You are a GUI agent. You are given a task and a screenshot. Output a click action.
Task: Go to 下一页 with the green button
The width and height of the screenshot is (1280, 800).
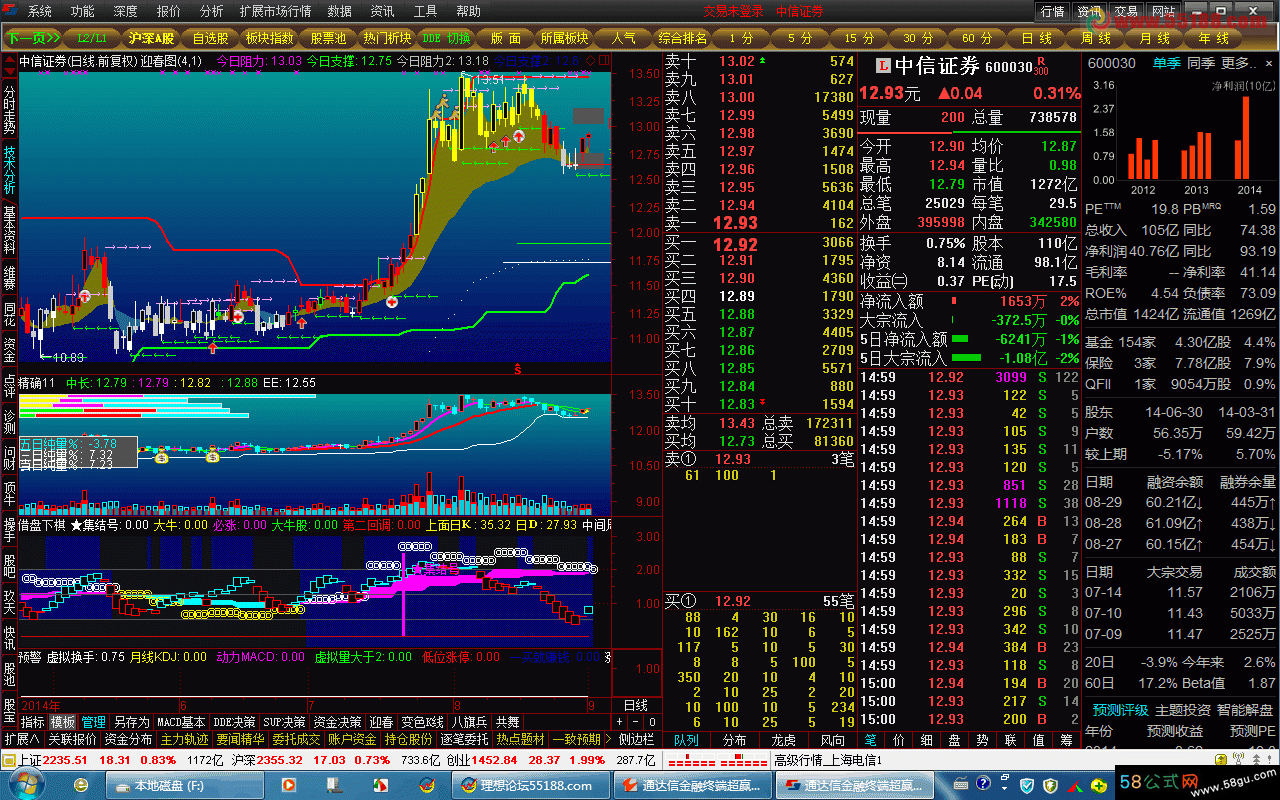(33, 38)
